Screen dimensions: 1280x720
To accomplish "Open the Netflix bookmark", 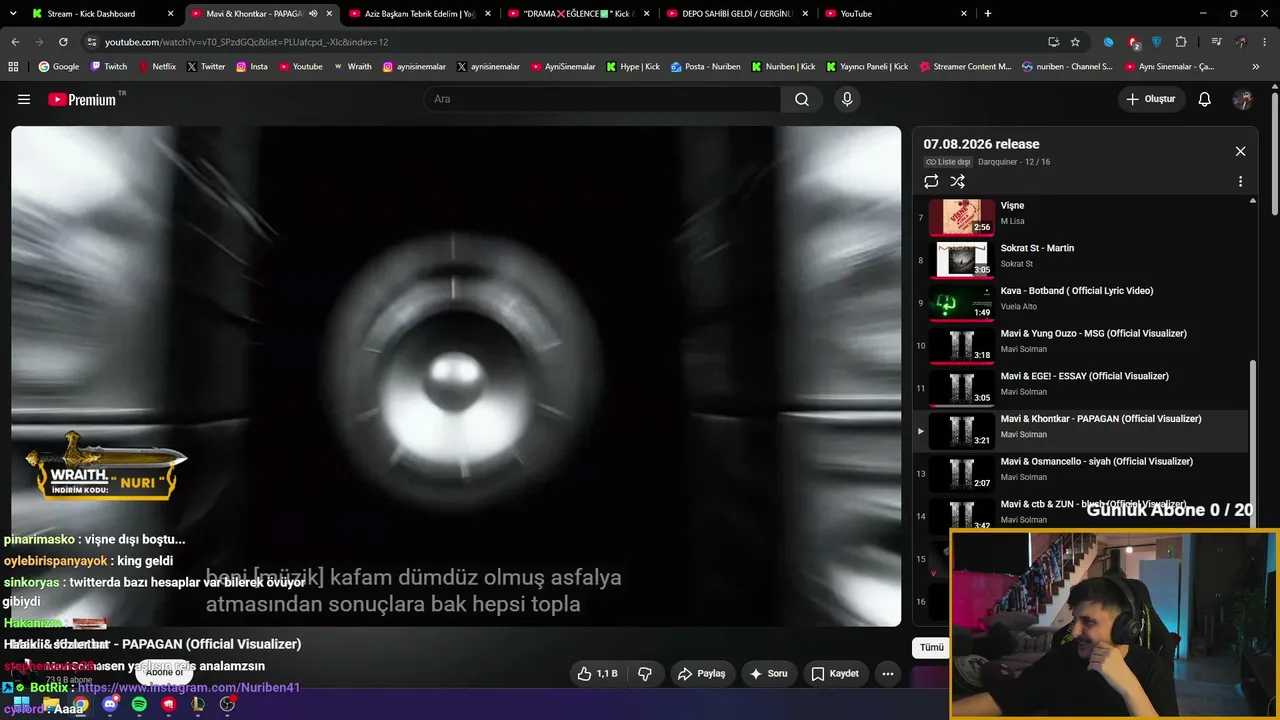I will (x=157, y=67).
